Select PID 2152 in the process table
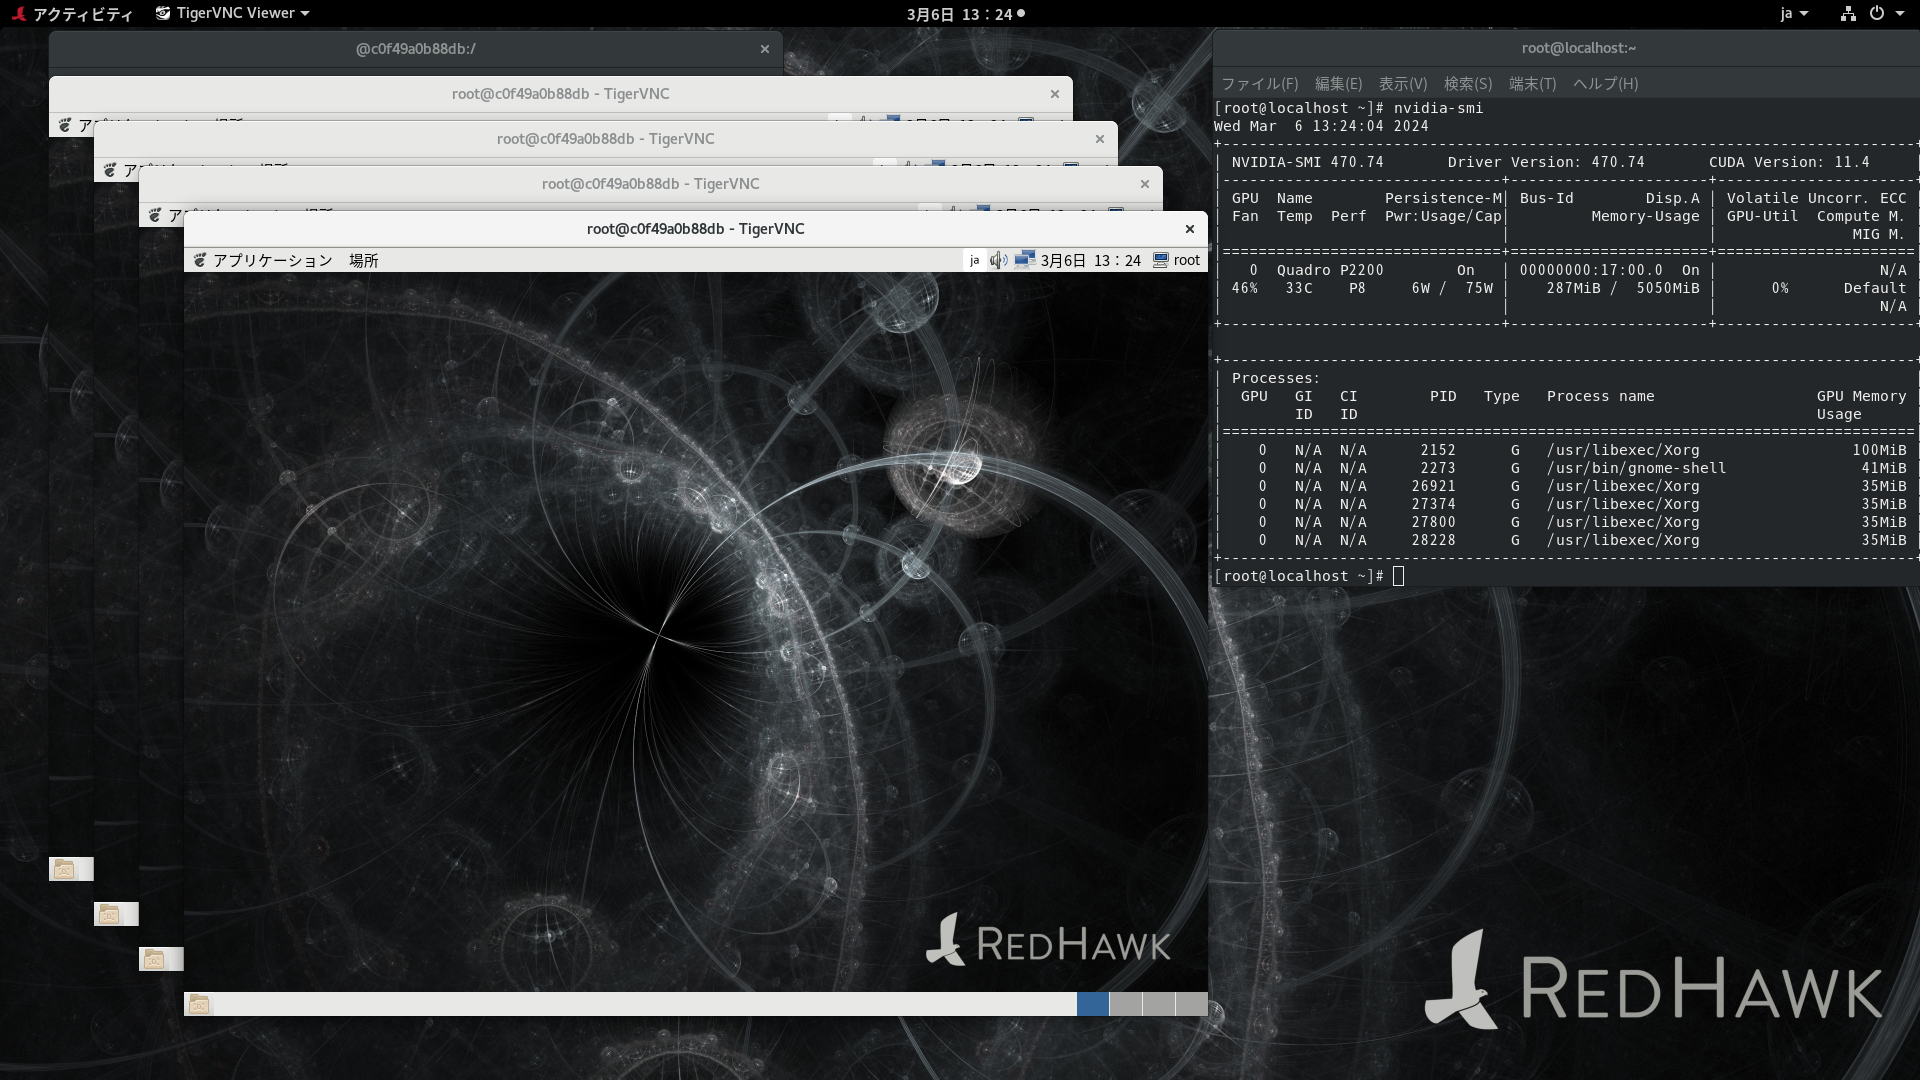The image size is (1920, 1080). [1438, 450]
